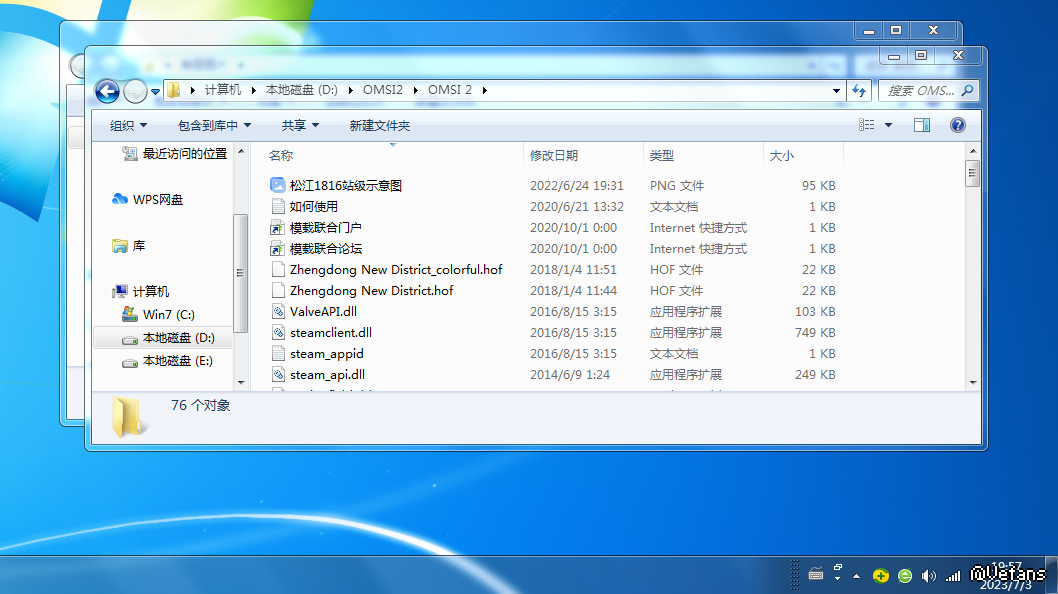The image size is (1058, 594).
Task: Select 本地磁盘 (D:) in the breadcrumb
Action: click(x=302, y=90)
